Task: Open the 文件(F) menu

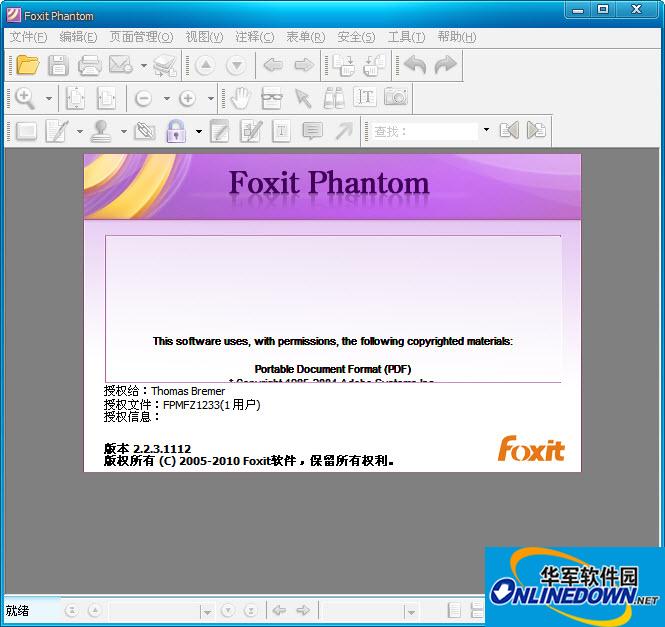Action: pyautogui.click(x=28, y=37)
